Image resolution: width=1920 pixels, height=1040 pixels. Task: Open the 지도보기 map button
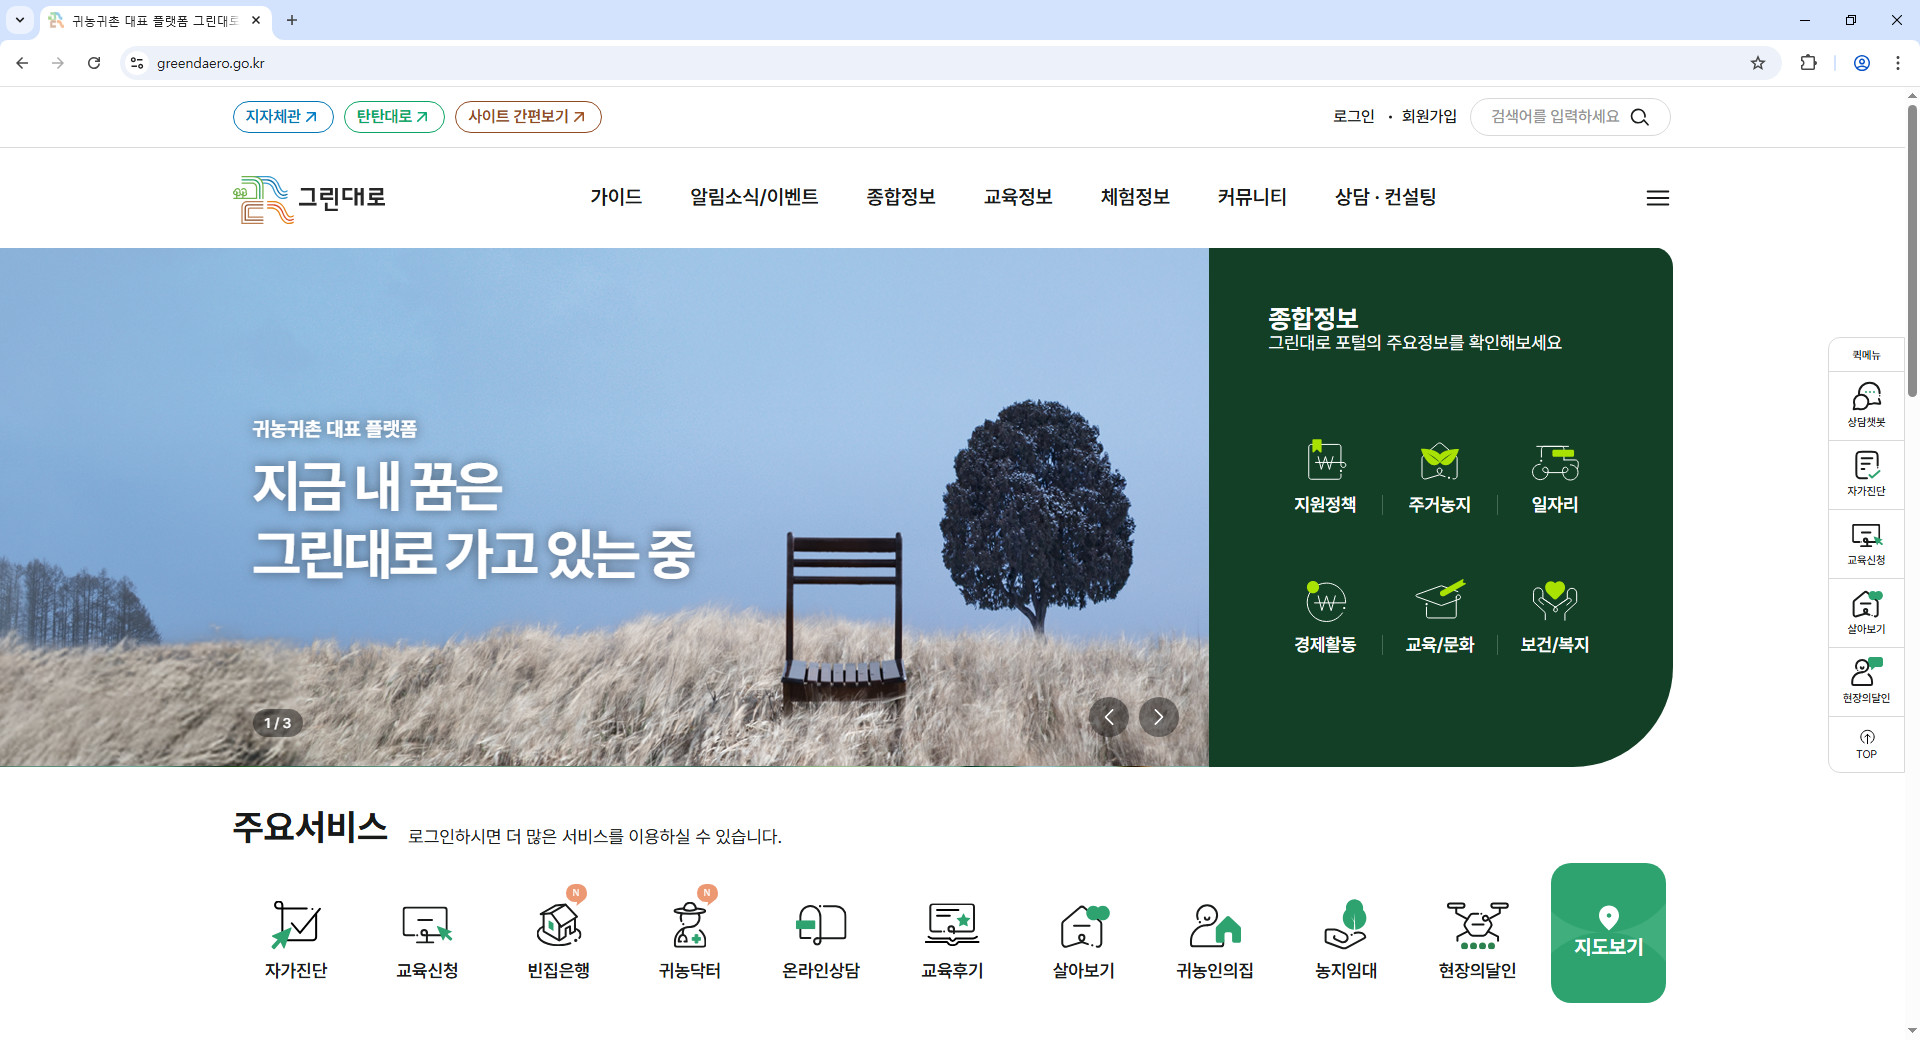click(1608, 933)
